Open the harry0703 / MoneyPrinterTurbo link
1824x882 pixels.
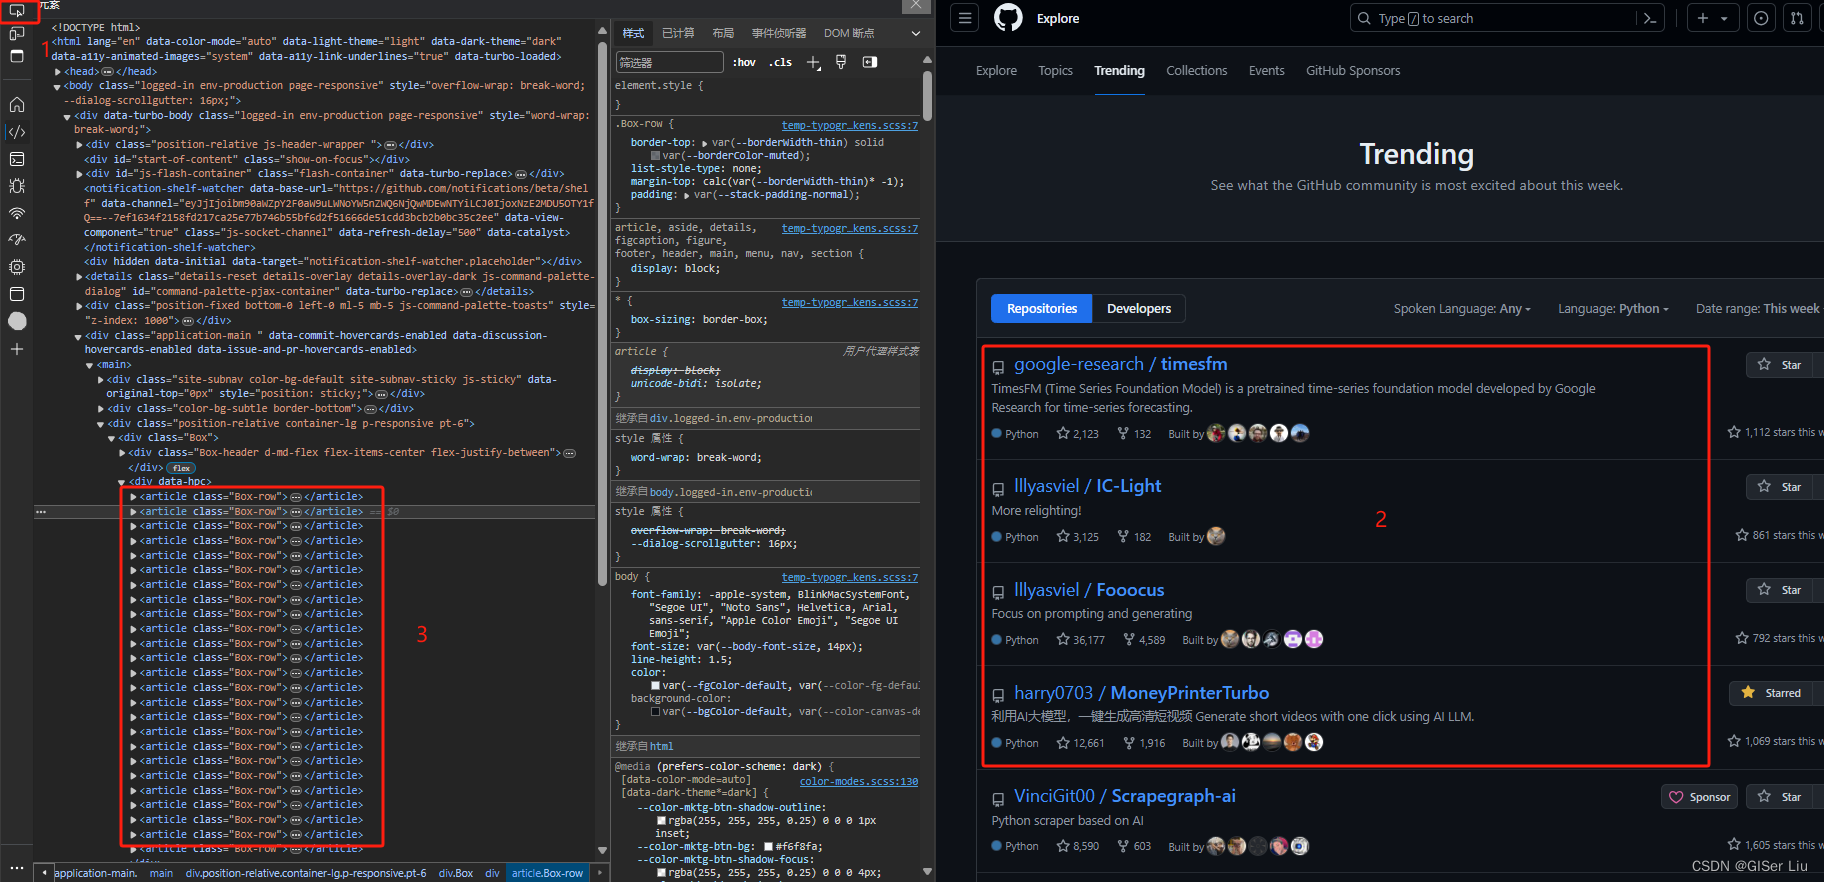1141,693
